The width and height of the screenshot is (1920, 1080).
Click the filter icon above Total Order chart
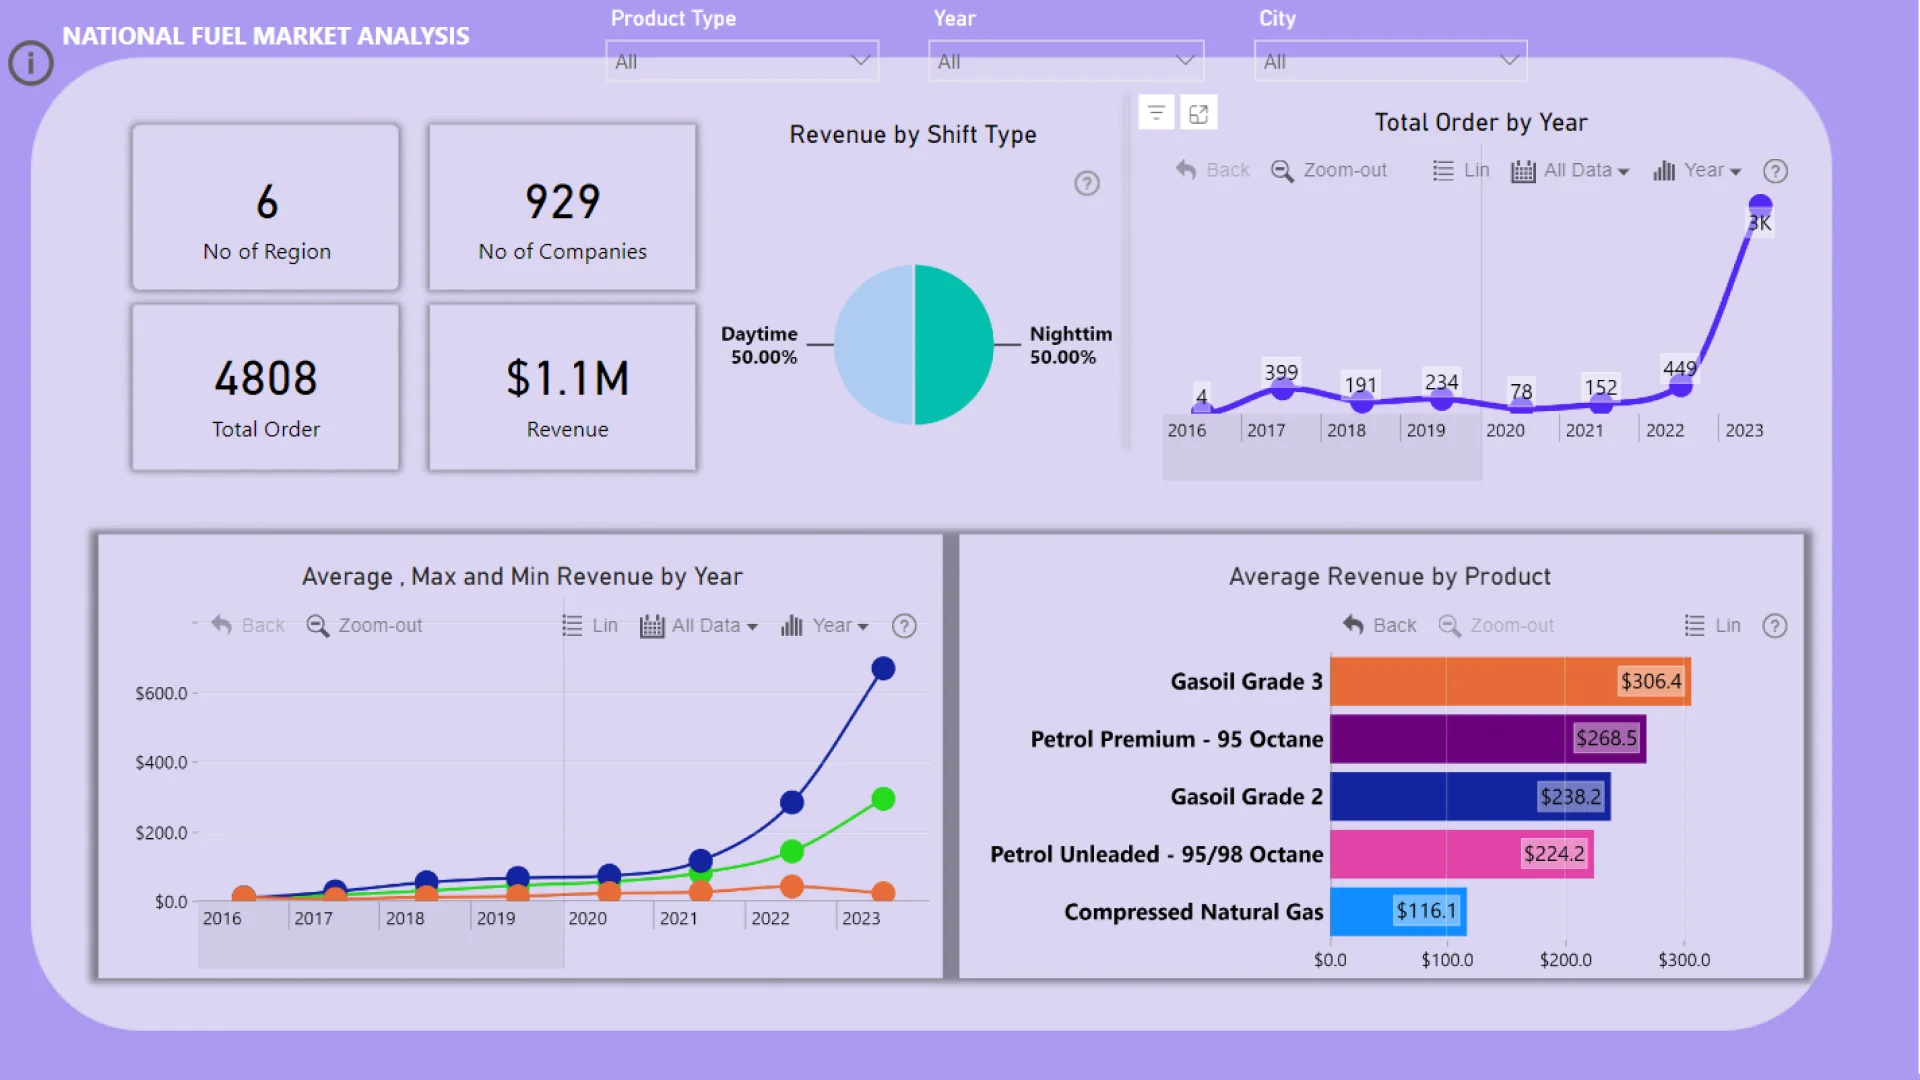tap(1157, 113)
